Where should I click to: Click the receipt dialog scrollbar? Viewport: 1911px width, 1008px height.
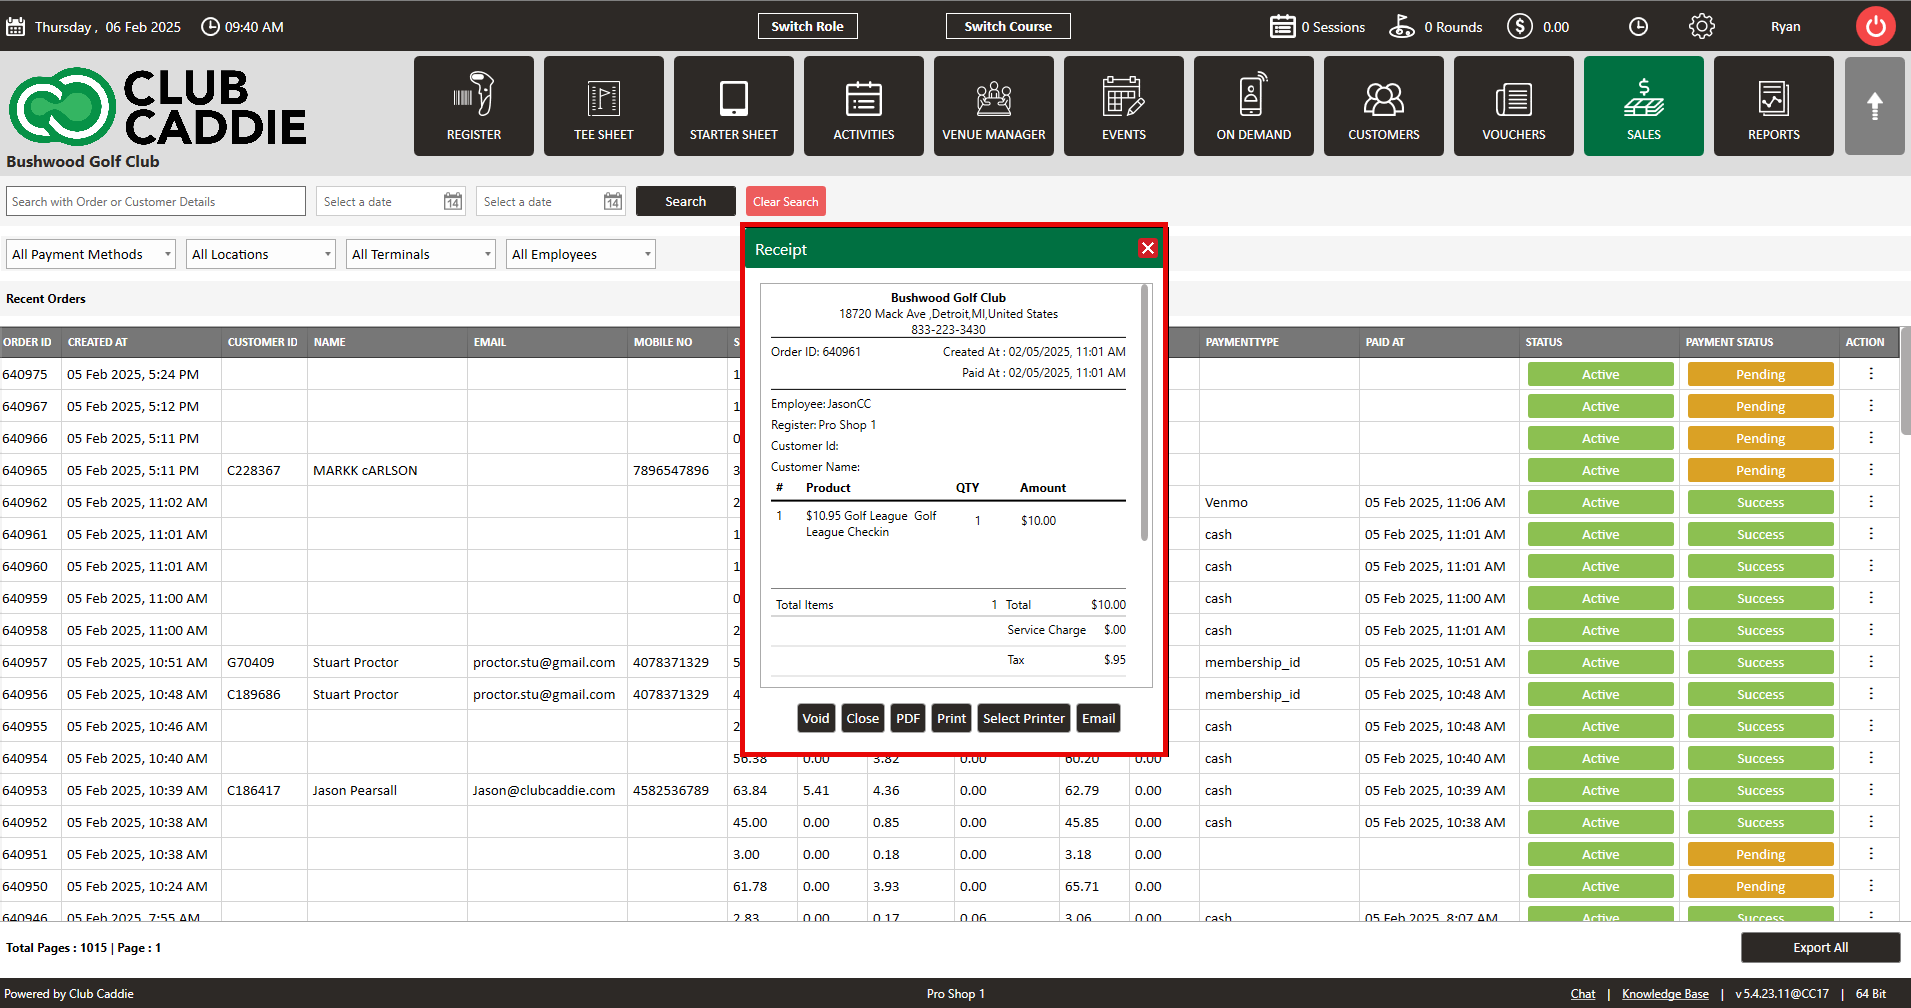pos(1144,412)
